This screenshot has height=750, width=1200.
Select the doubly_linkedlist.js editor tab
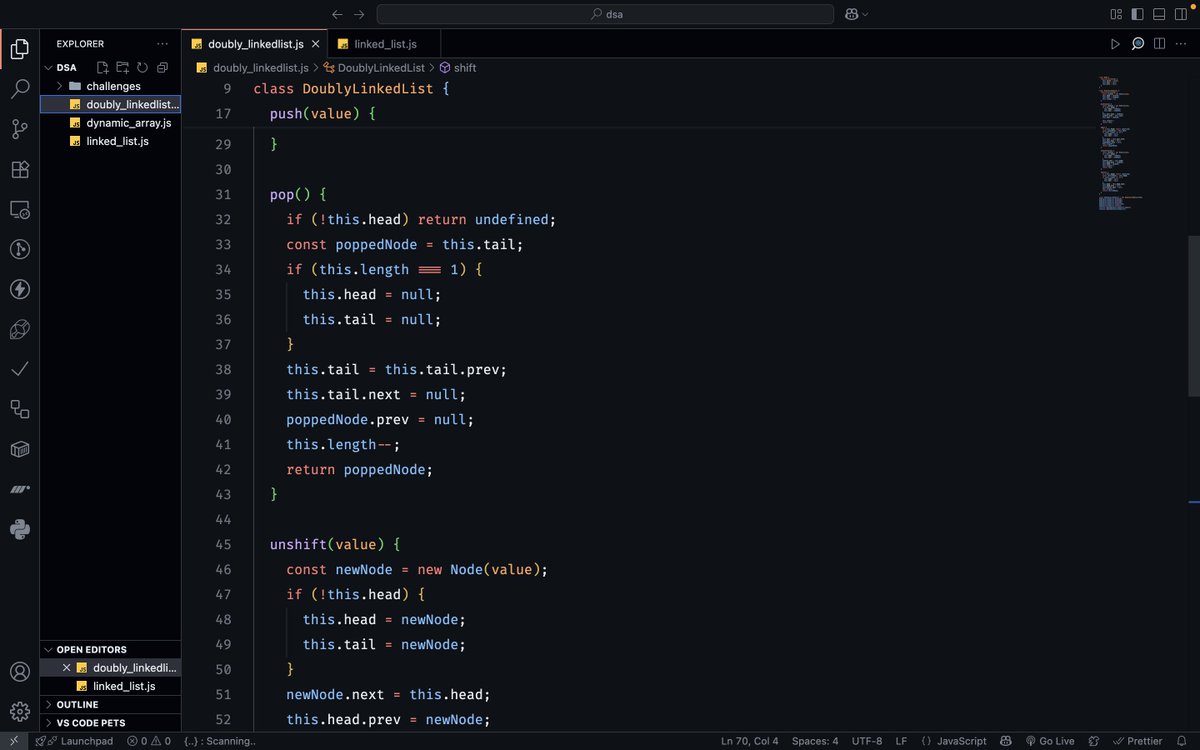tap(255, 44)
